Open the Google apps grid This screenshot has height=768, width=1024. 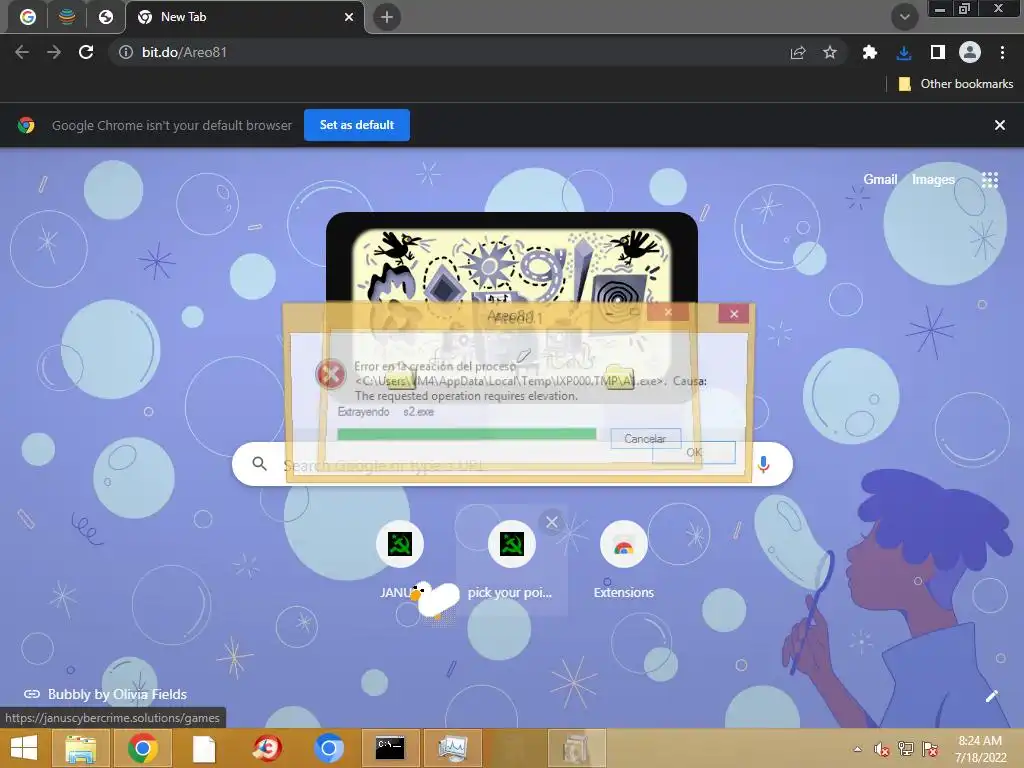point(989,180)
